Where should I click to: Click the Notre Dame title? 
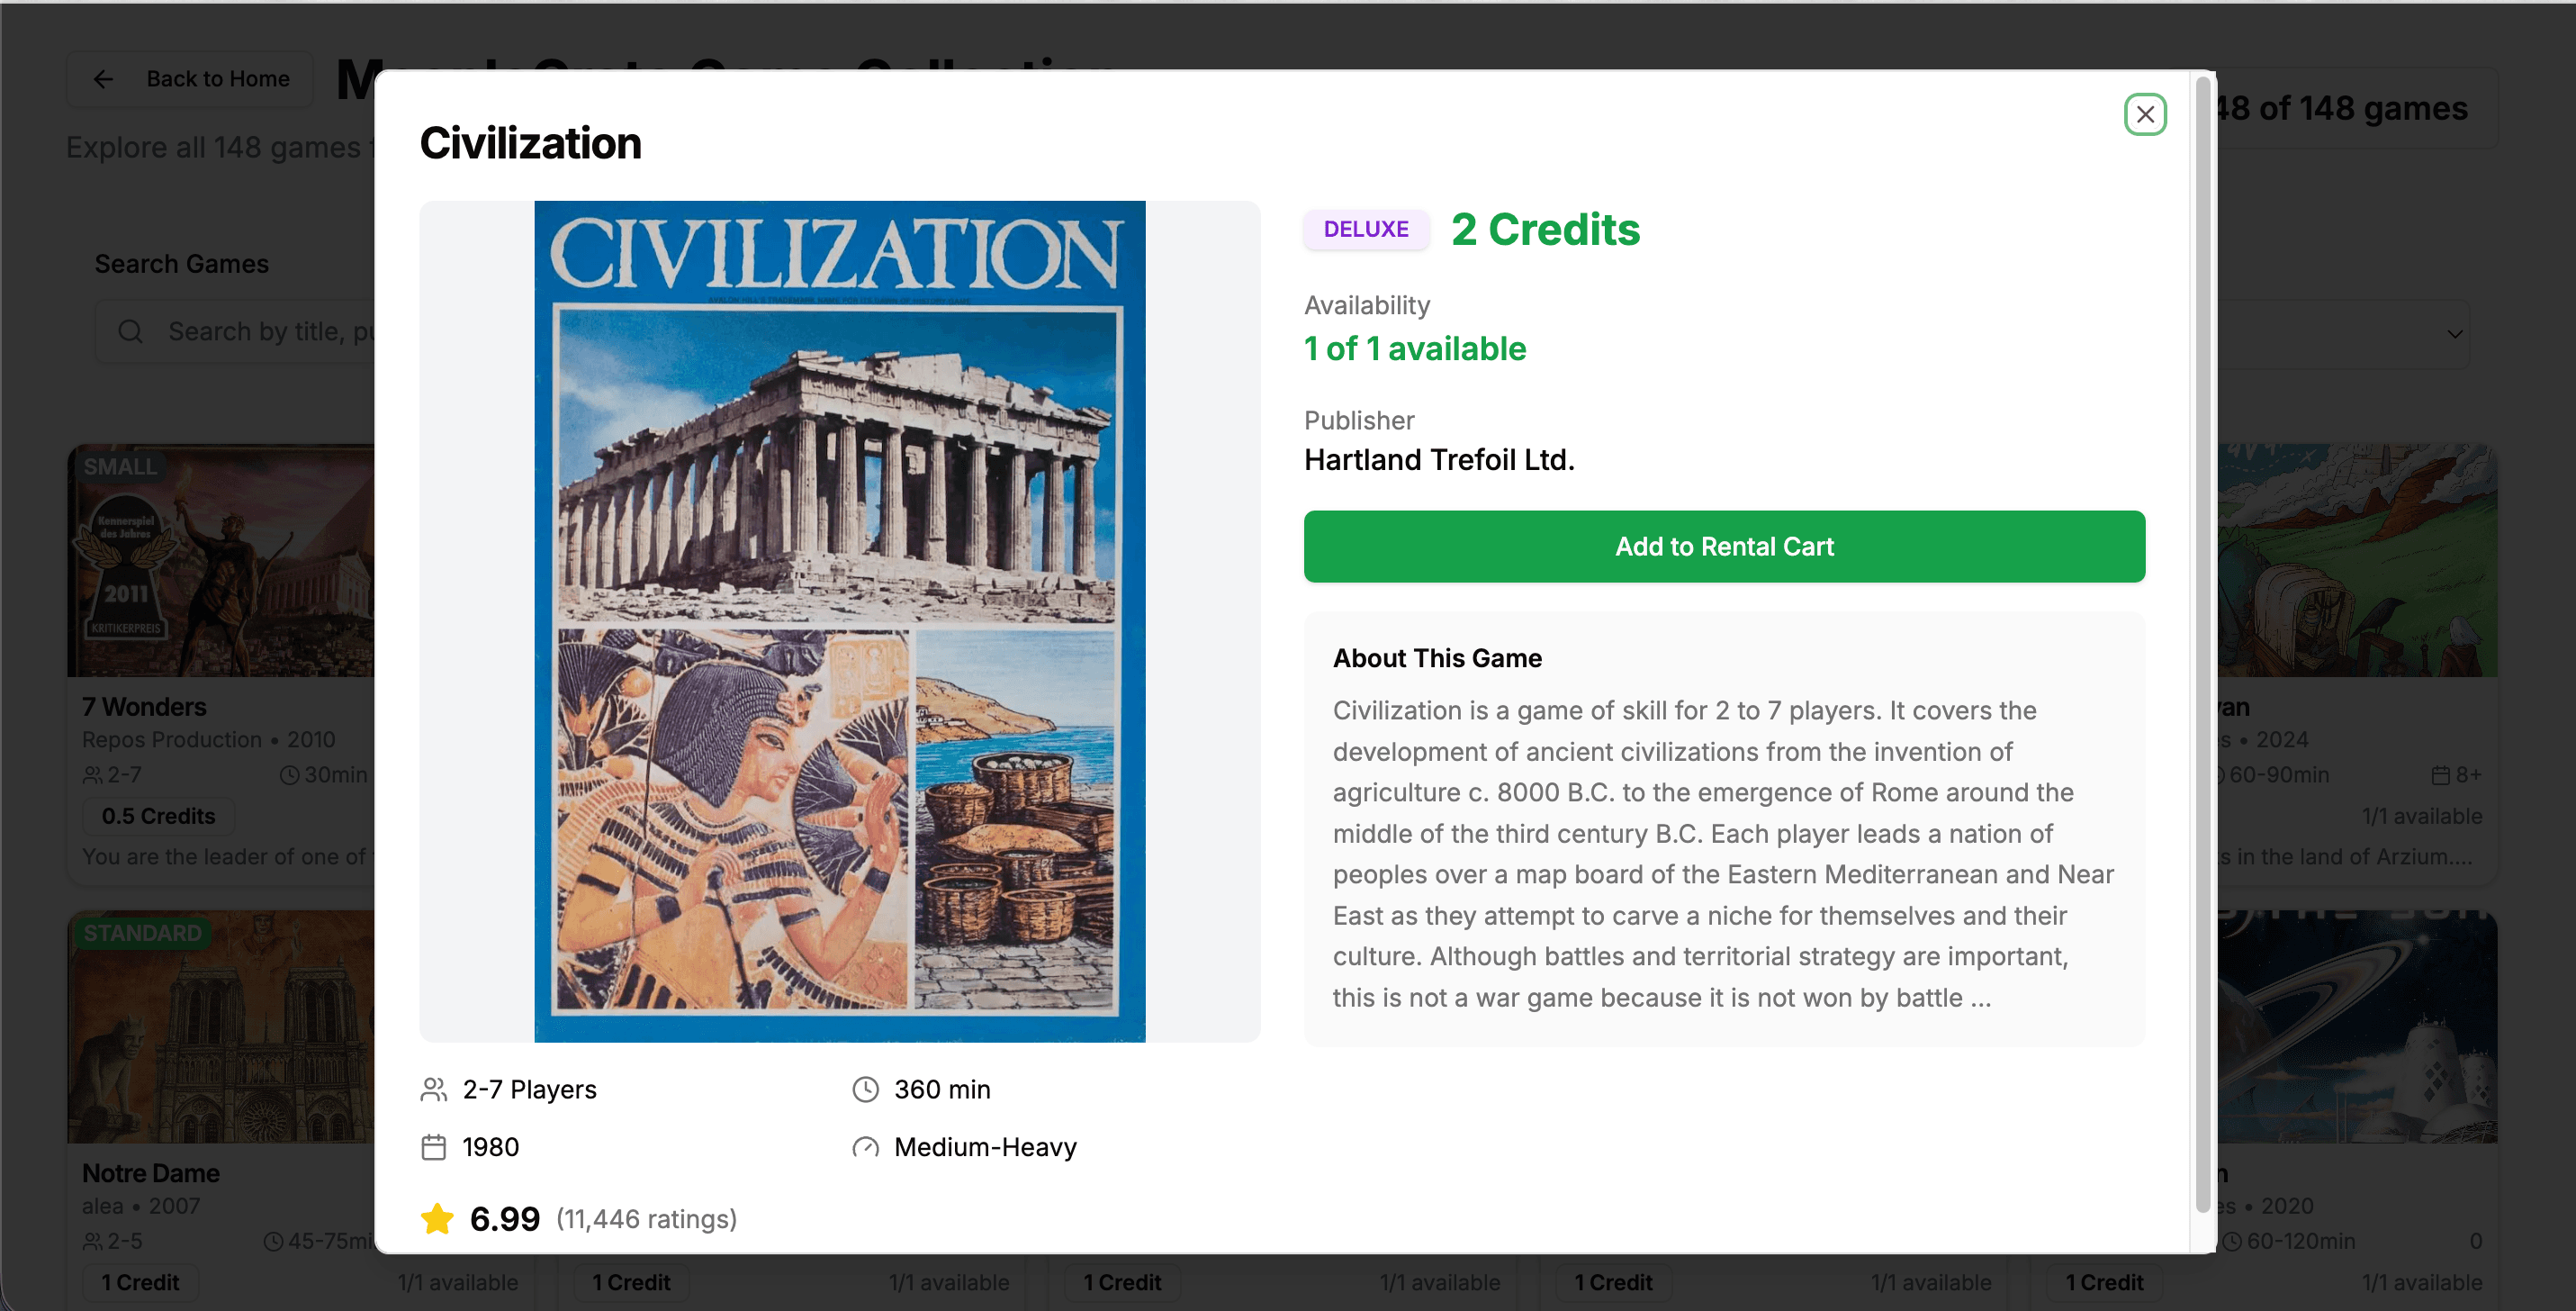[x=151, y=1172]
